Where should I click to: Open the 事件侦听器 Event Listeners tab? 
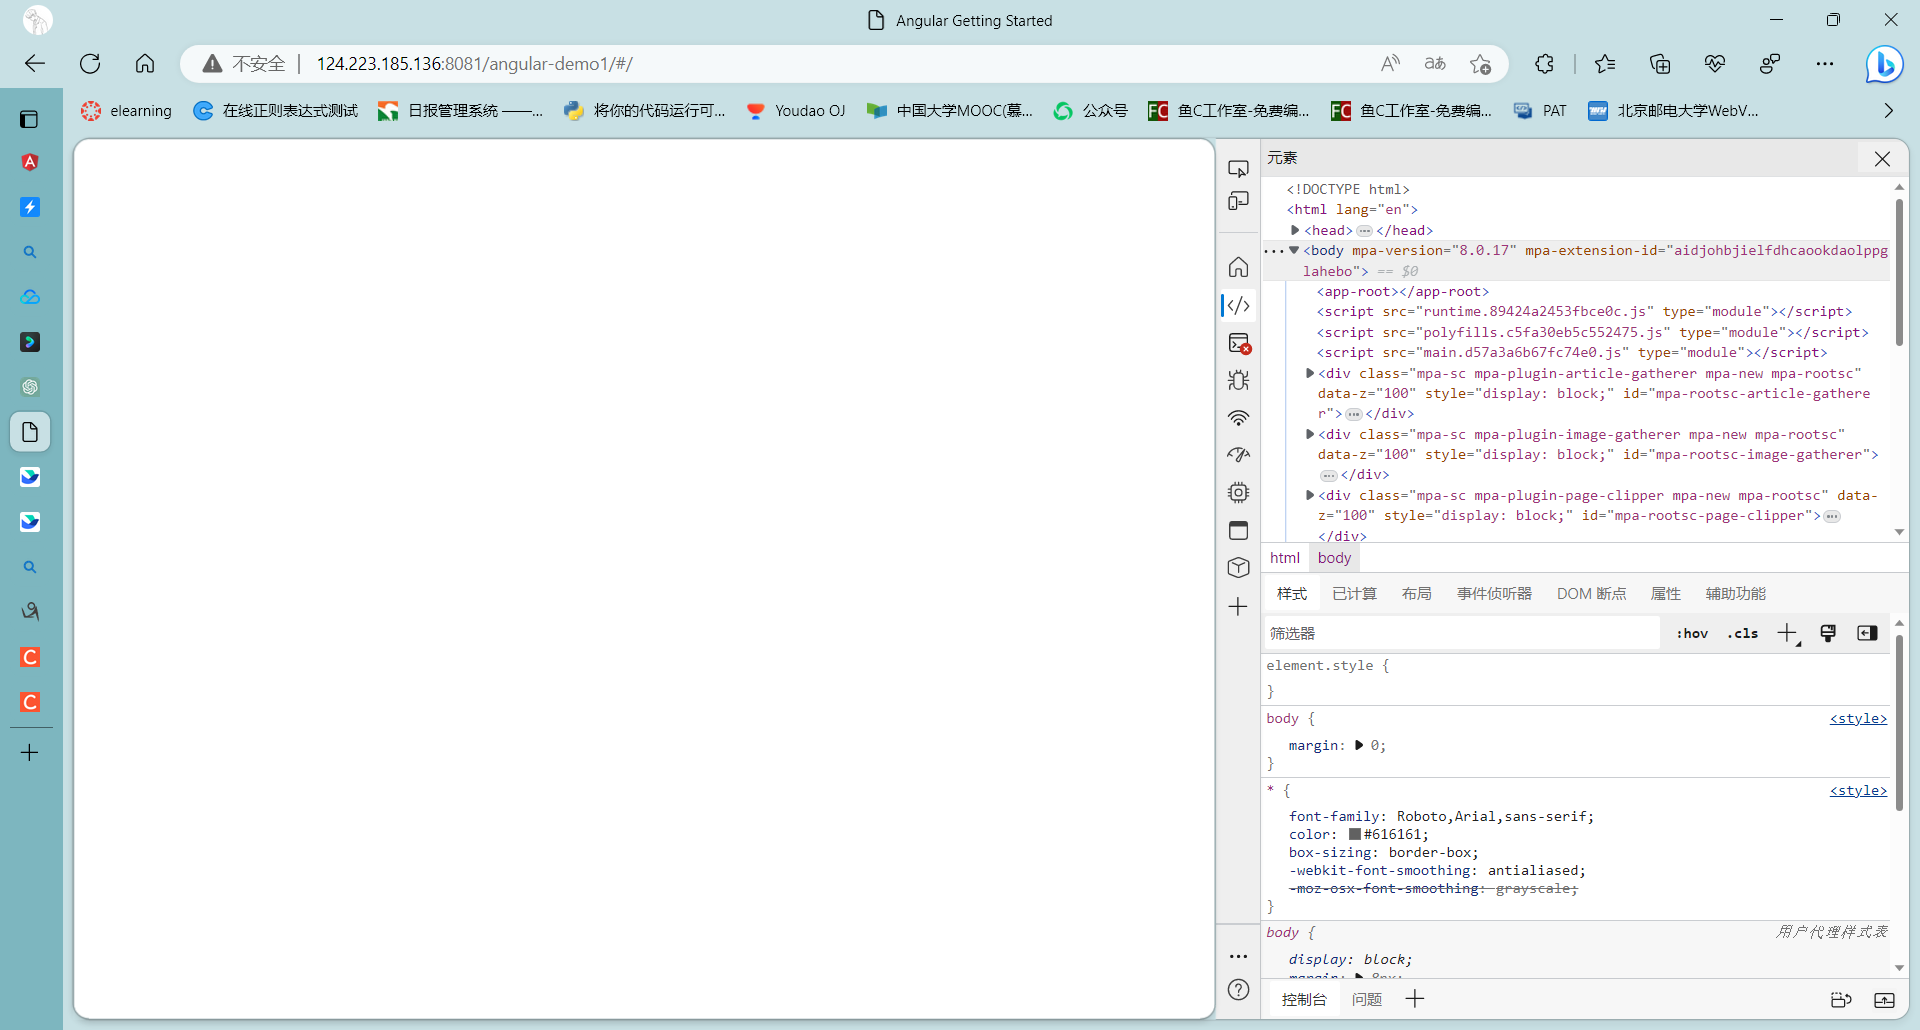[1494, 593]
